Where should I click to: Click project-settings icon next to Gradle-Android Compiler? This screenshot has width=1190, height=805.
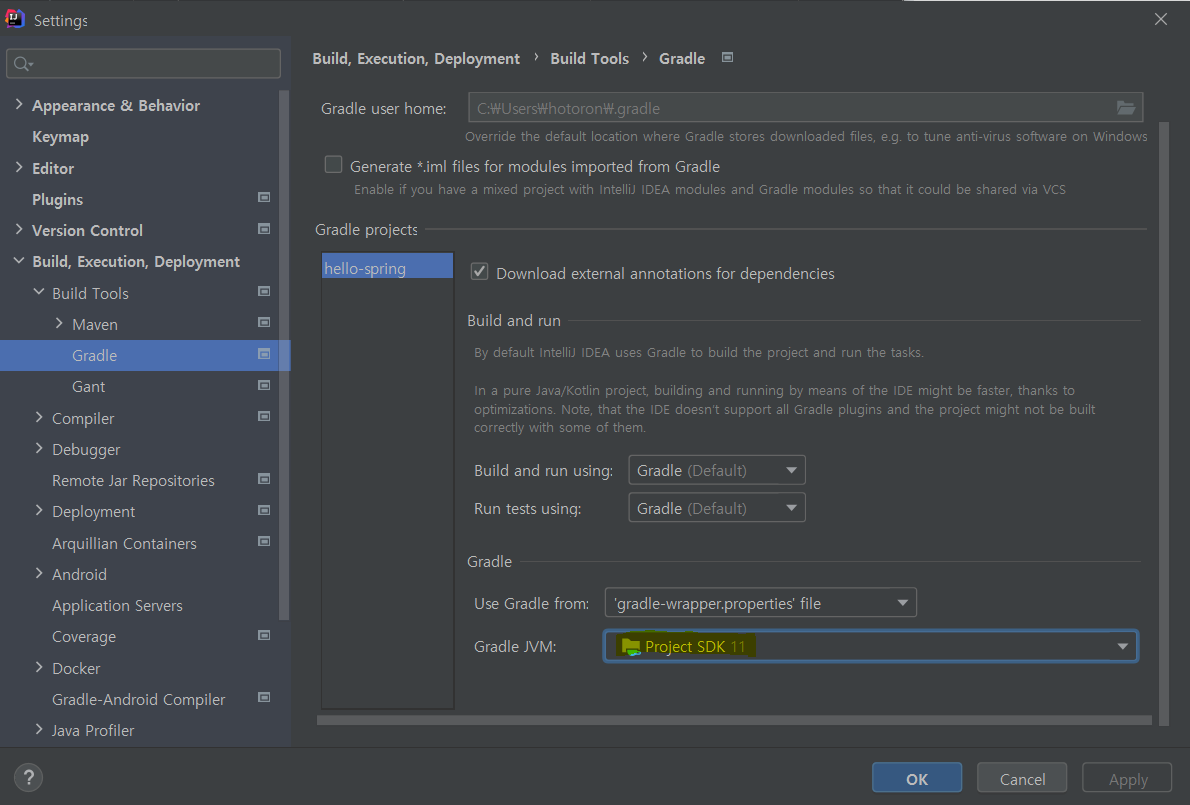(264, 698)
